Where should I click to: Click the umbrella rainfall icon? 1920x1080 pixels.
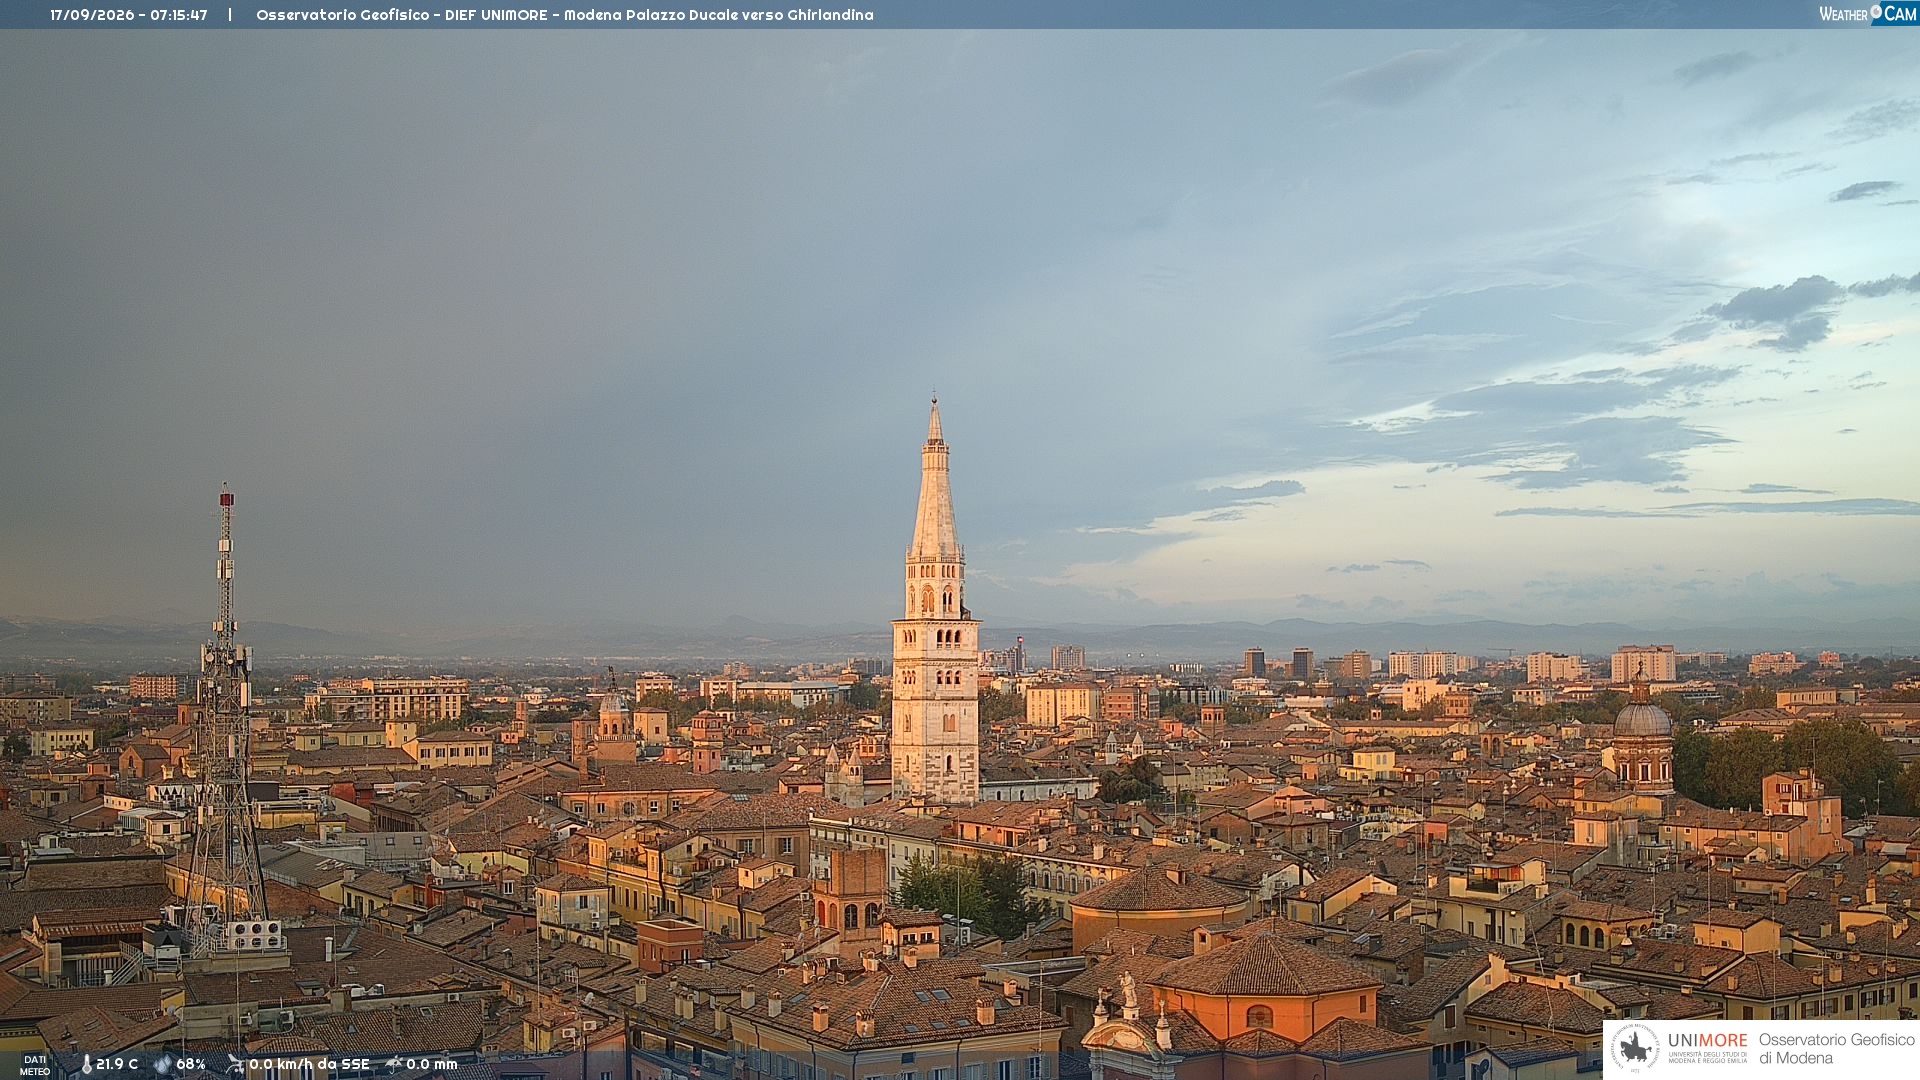pos(394,1065)
